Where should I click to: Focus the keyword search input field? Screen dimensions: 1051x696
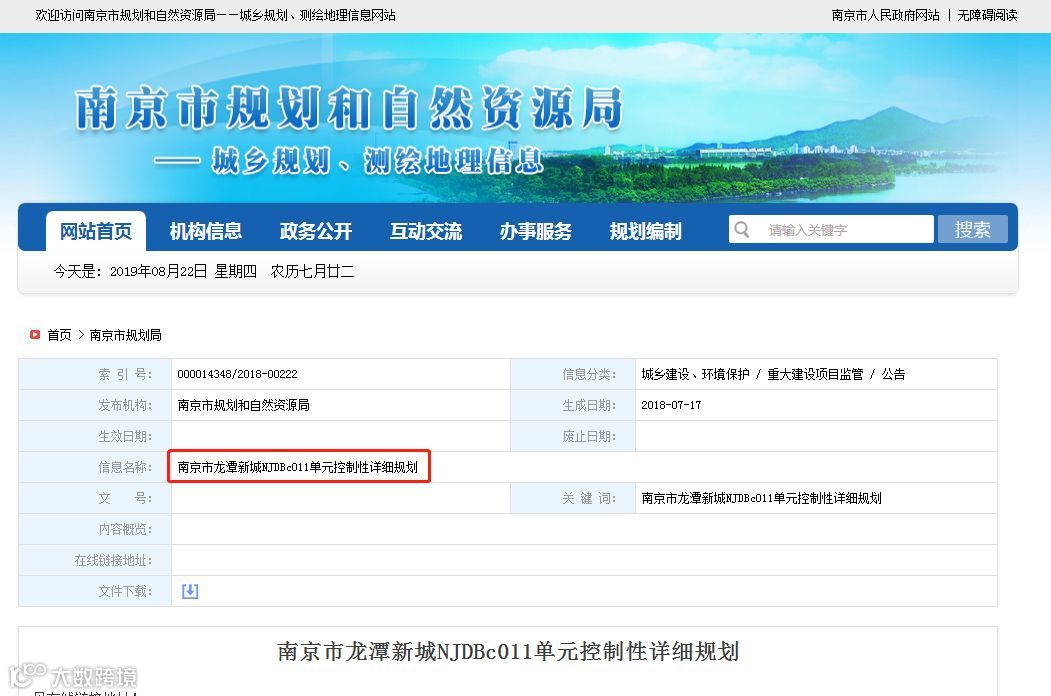tap(831, 229)
